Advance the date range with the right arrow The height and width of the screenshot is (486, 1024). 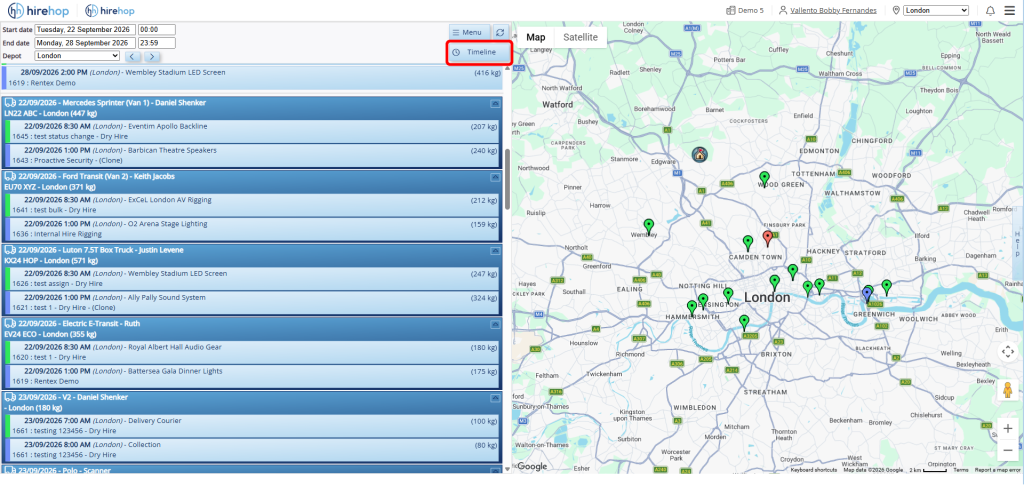point(152,56)
